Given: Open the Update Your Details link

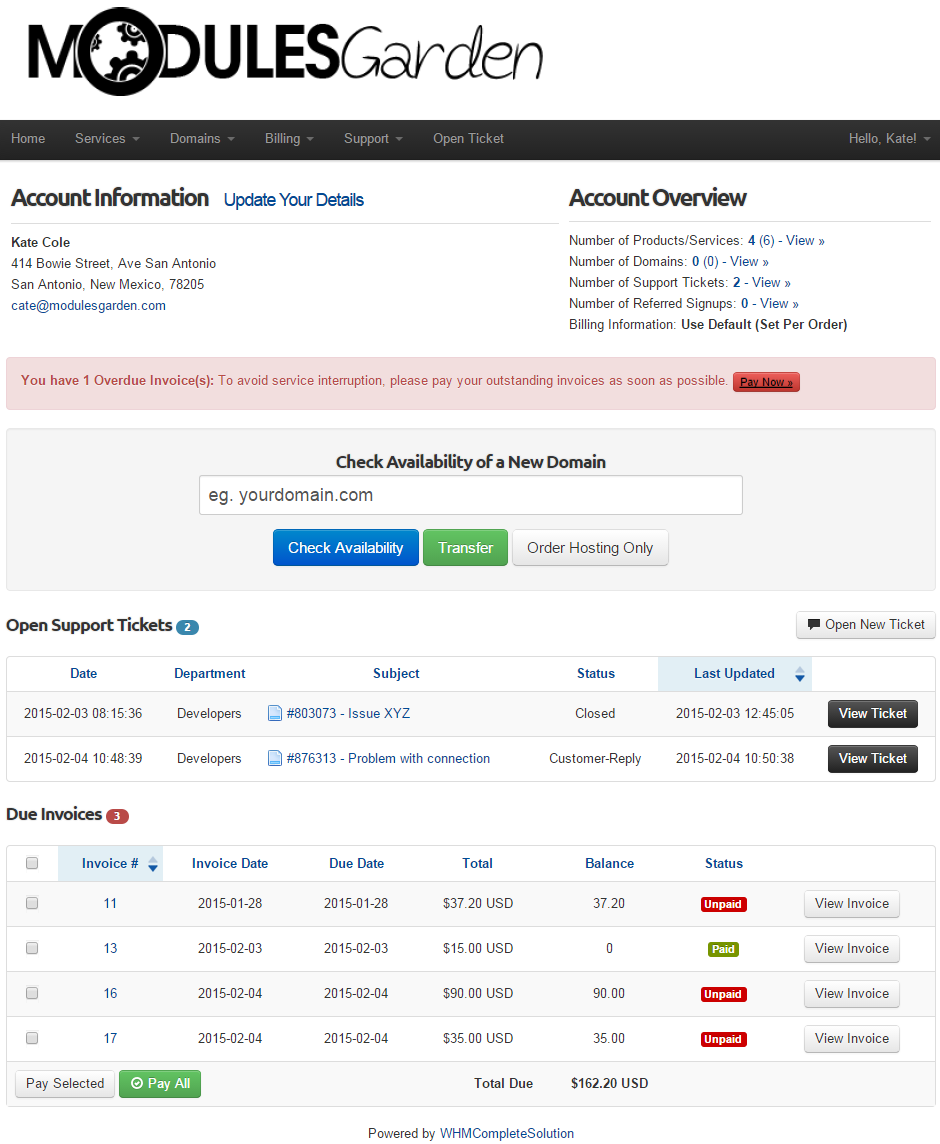Looking at the screenshot, I should pyautogui.click(x=293, y=200).
